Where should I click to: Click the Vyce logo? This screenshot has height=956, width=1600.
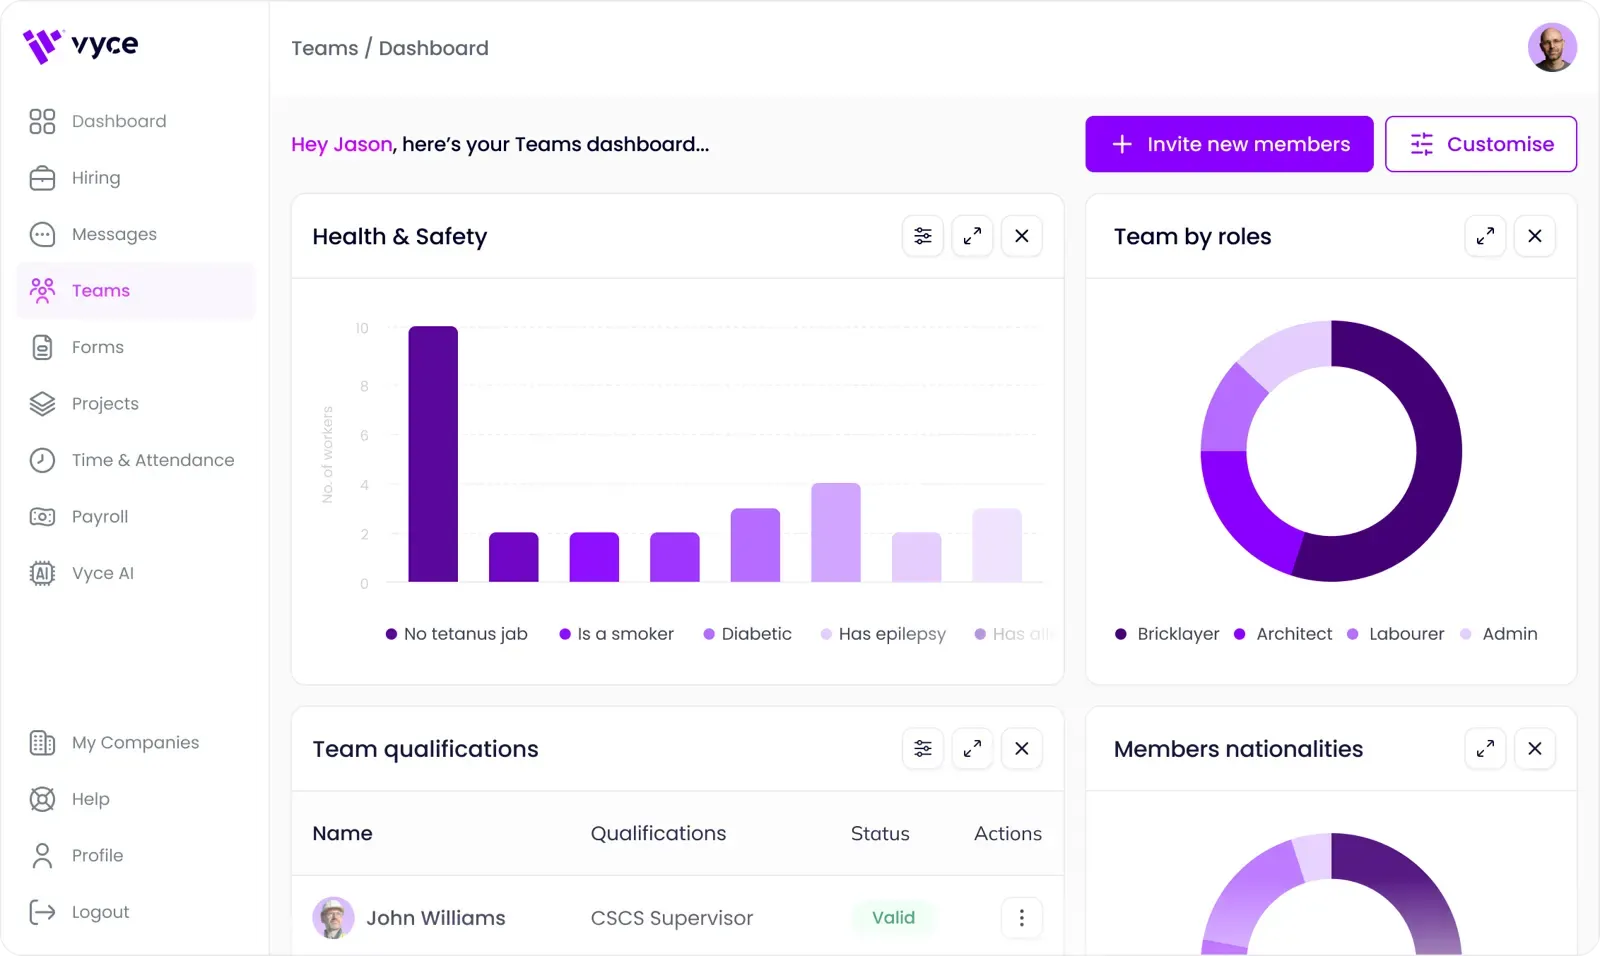(81, 45)
